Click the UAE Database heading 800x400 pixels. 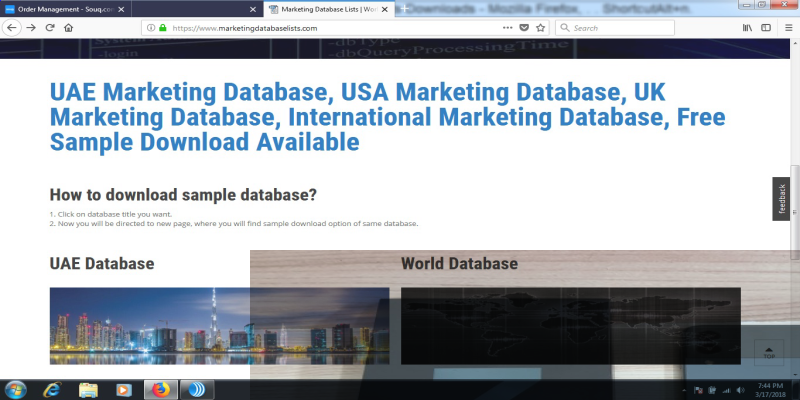102,263
